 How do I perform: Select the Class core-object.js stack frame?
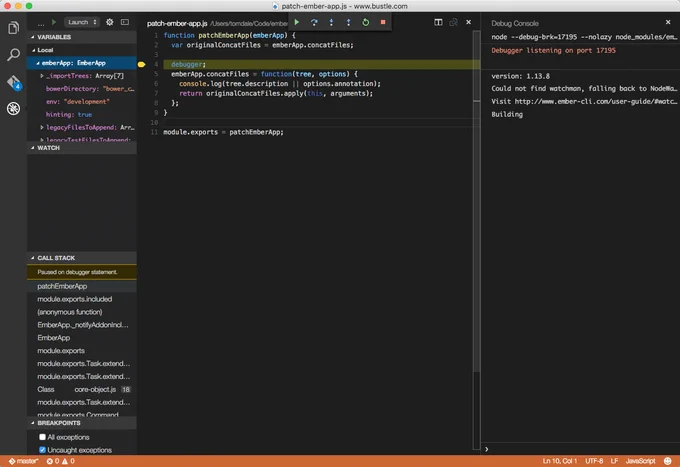[x=82, y=389]
